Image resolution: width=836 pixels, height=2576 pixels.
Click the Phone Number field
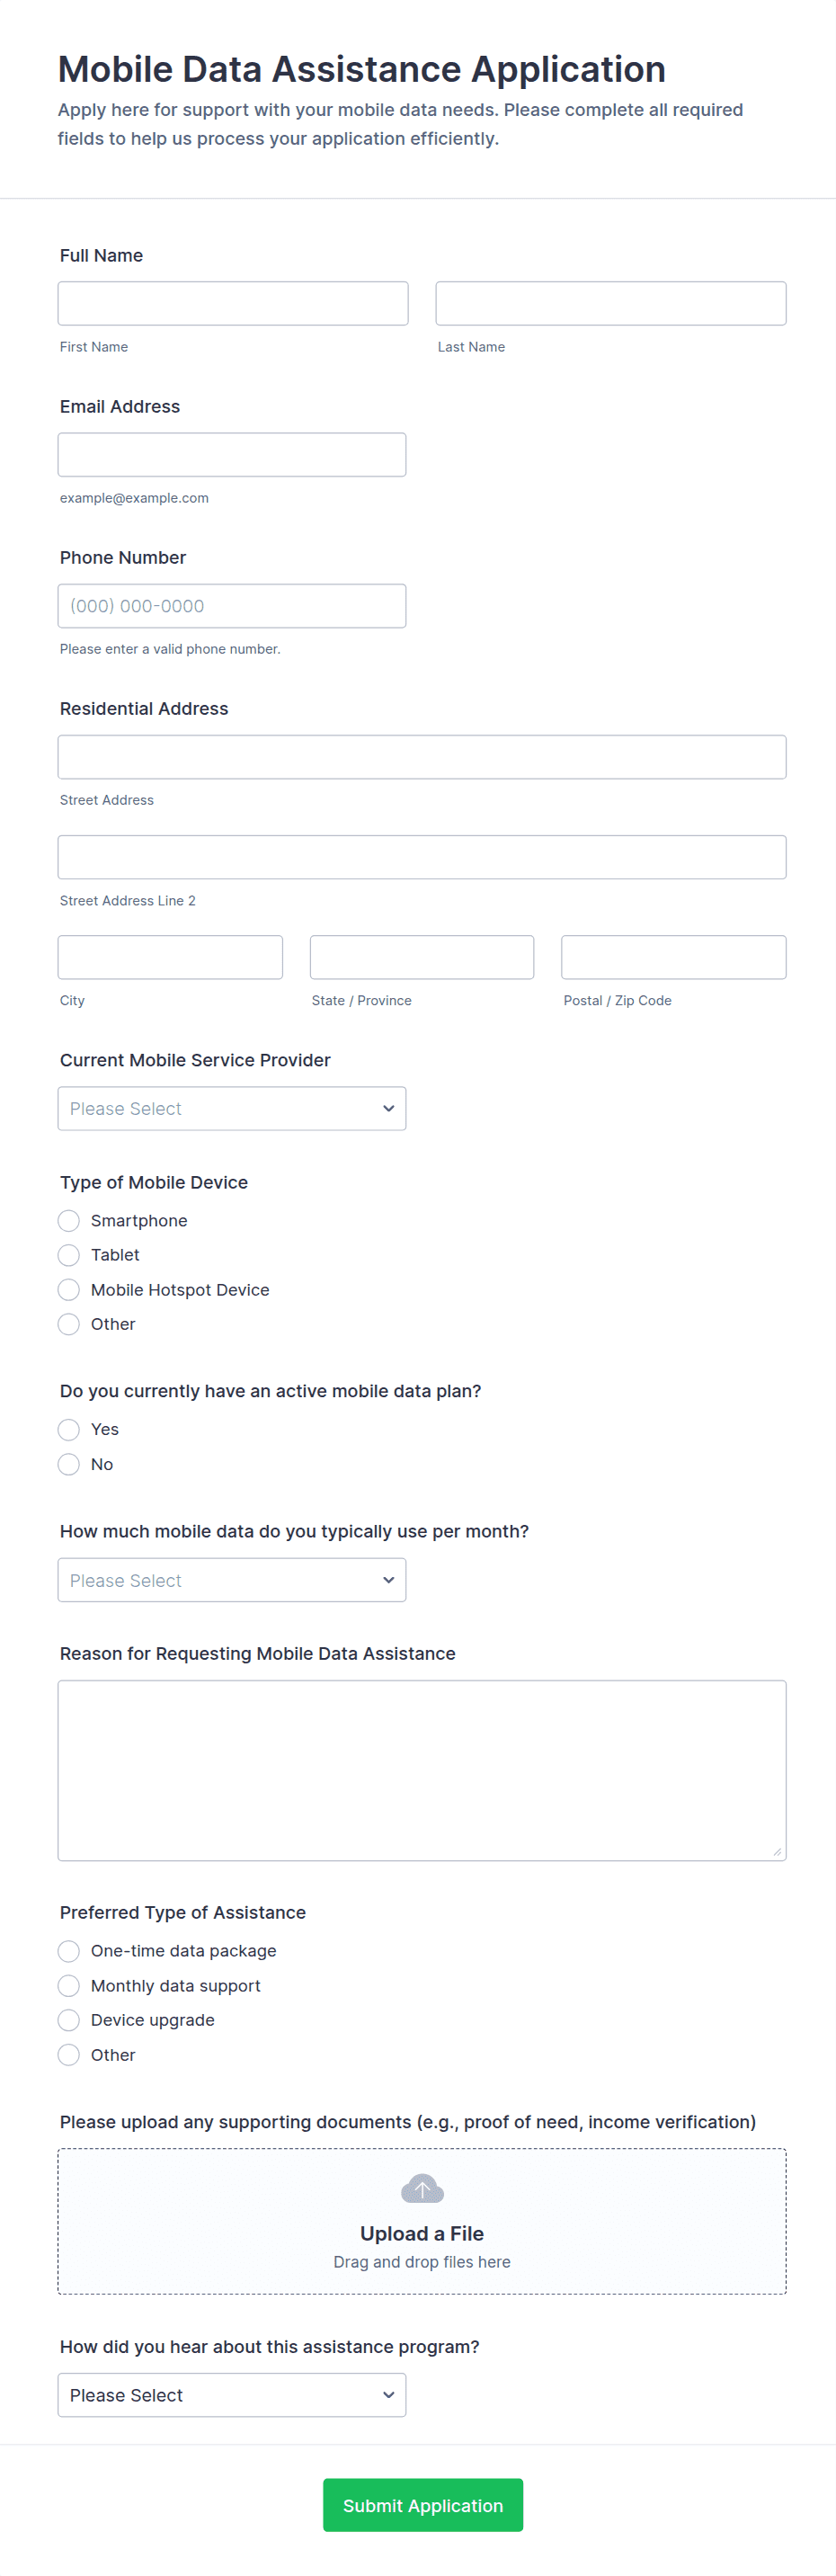point(232,606)
